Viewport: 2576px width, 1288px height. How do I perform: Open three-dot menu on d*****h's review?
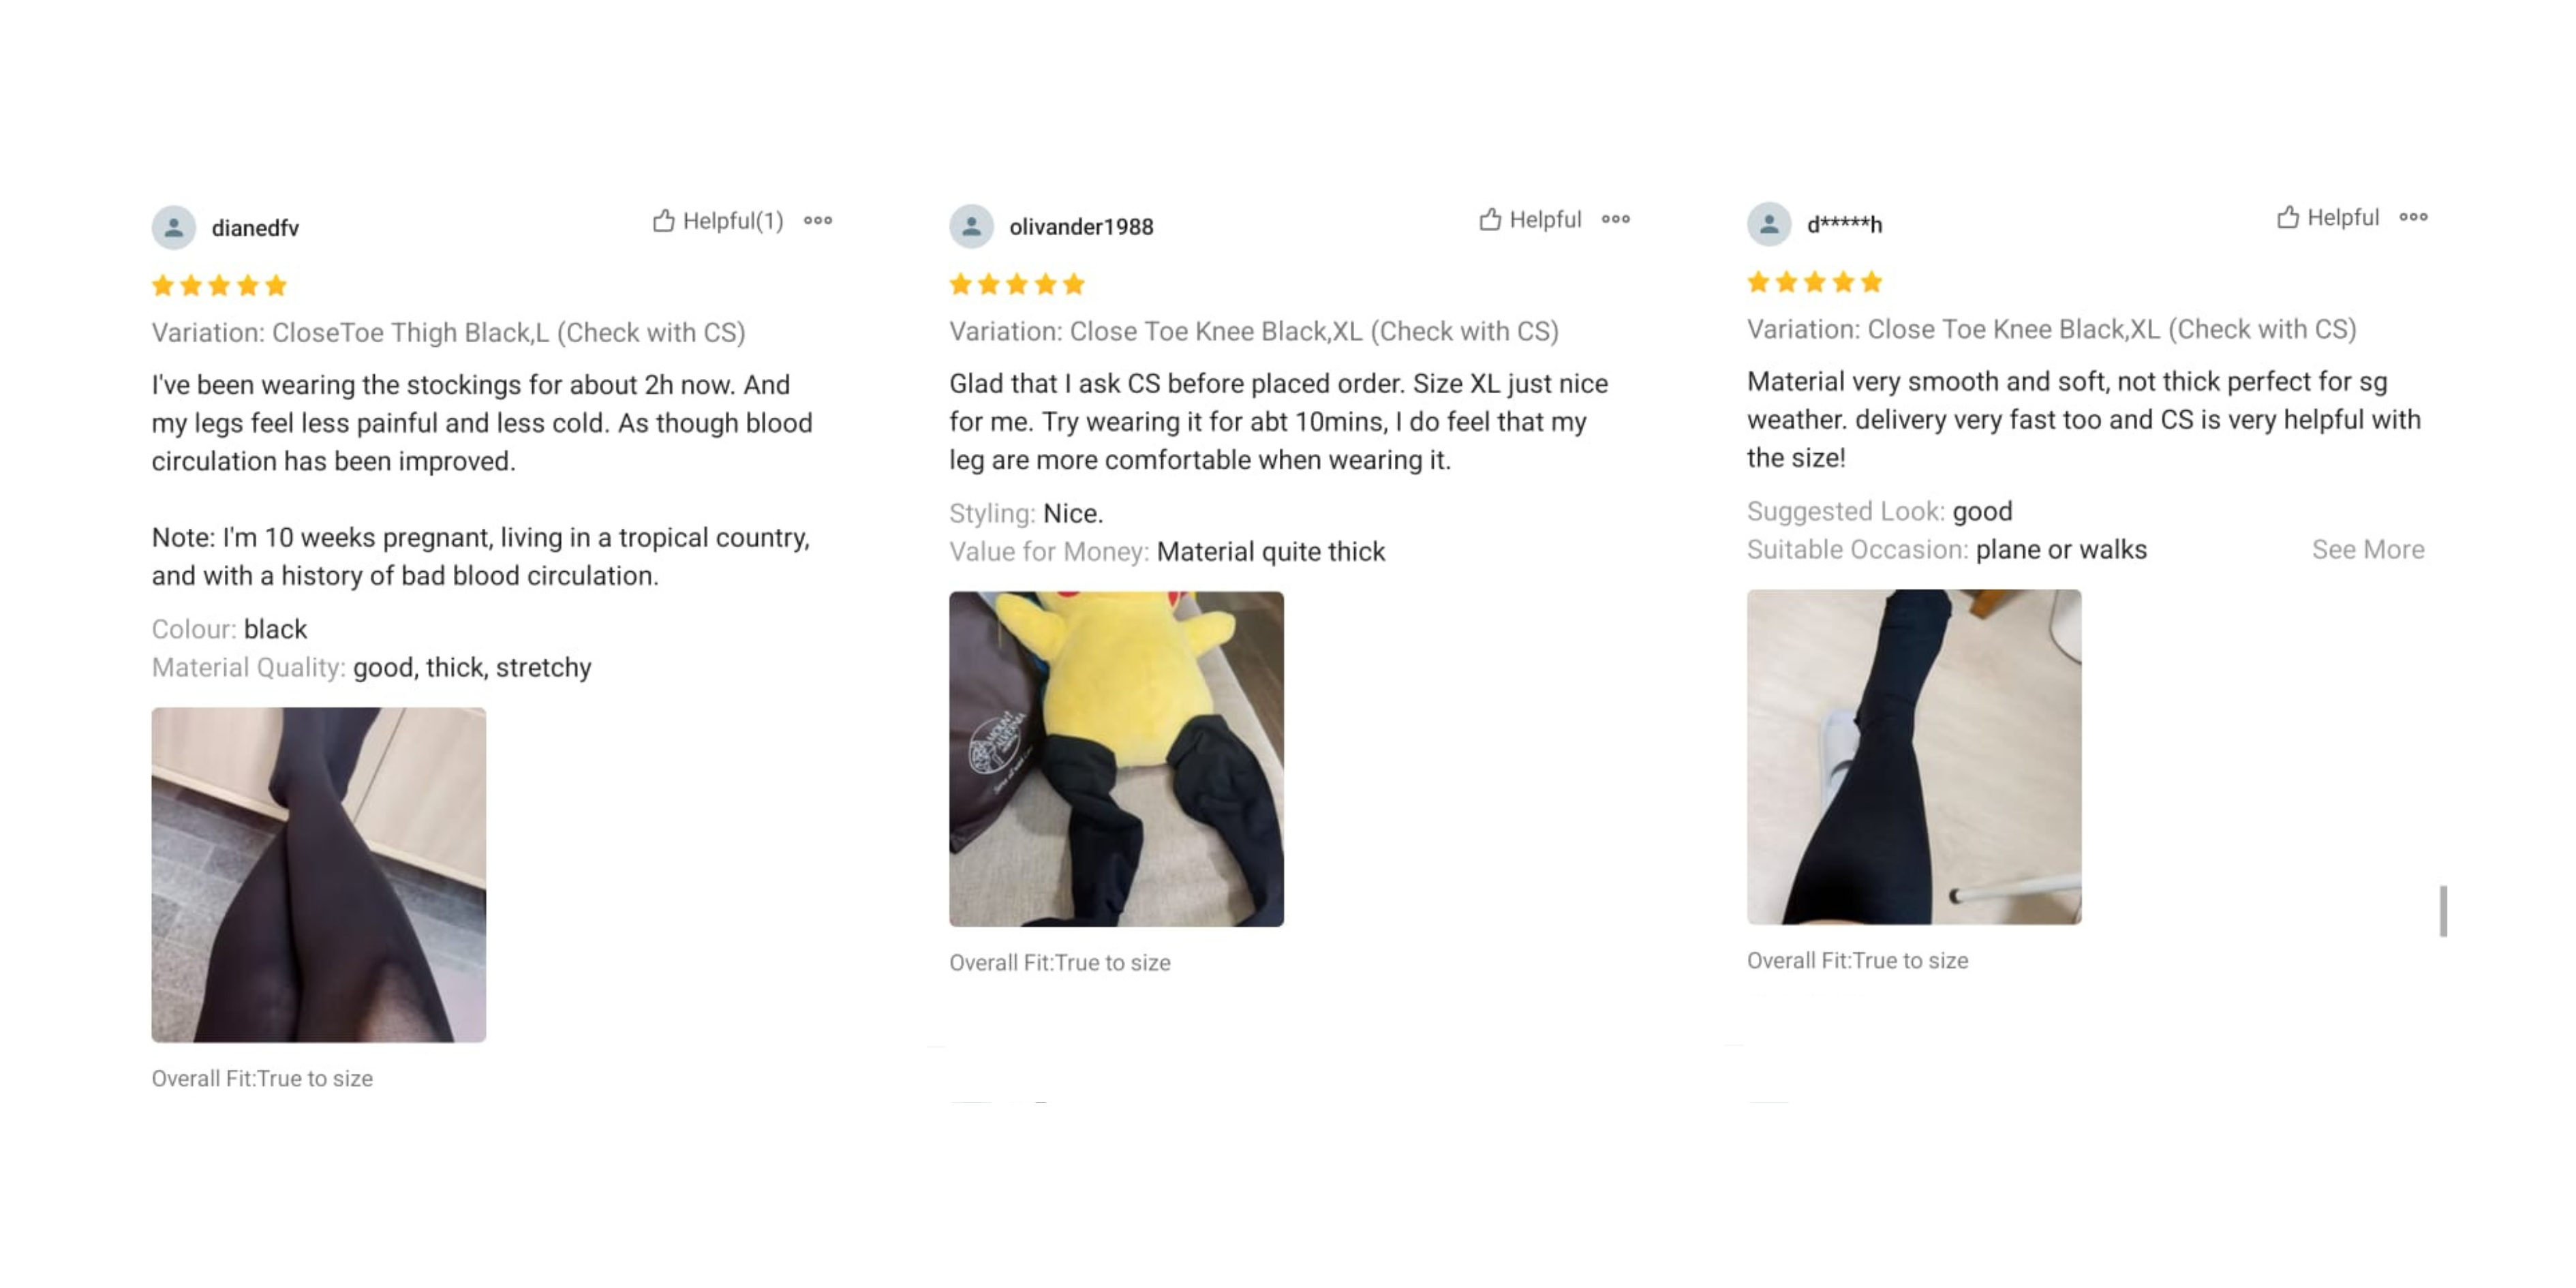point(2413,217)
